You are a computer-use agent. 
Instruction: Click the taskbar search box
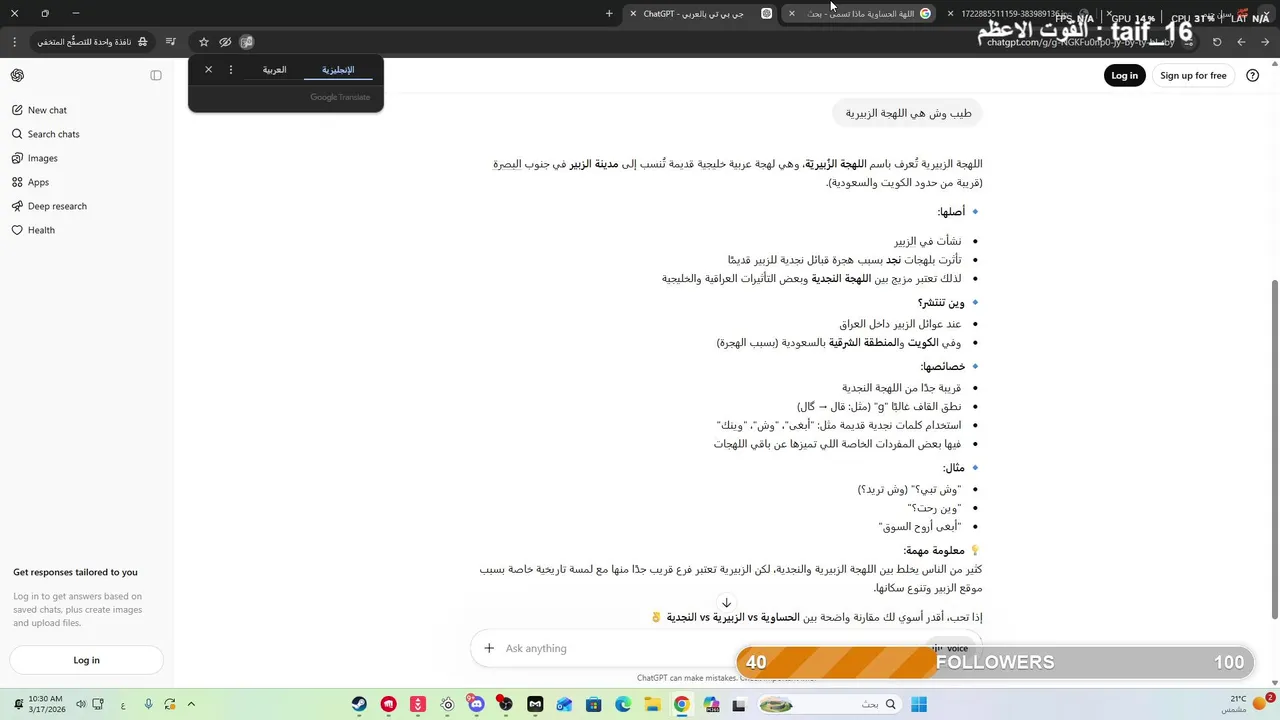click(829, 704)
